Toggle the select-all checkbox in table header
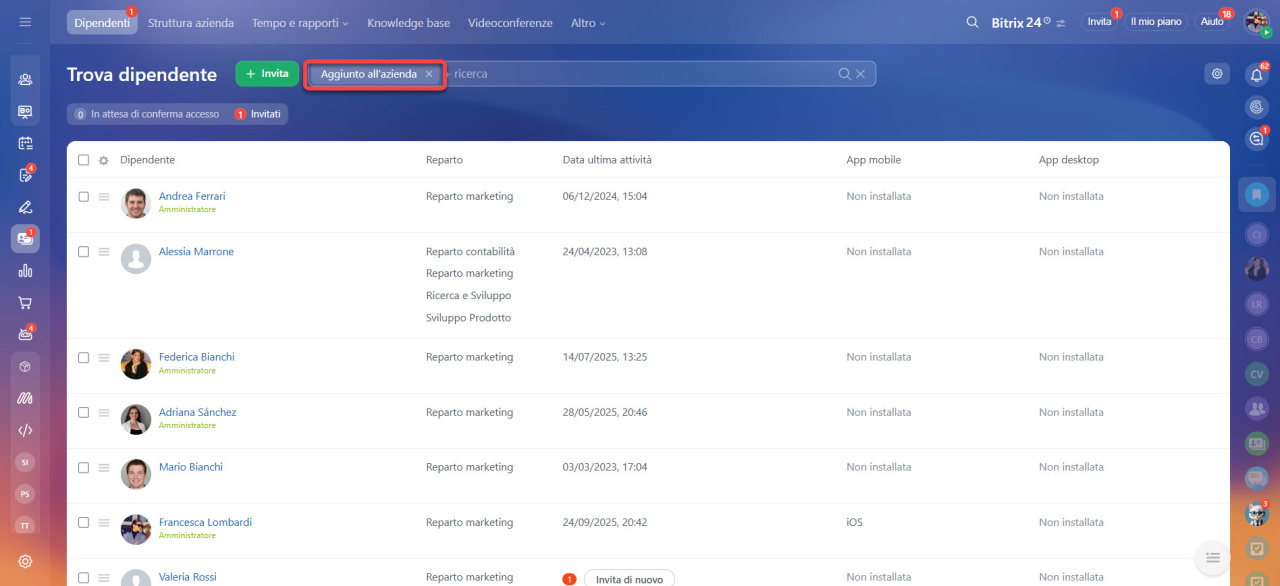This screenshot has width=1280, height=586. (x=84, y=160)
